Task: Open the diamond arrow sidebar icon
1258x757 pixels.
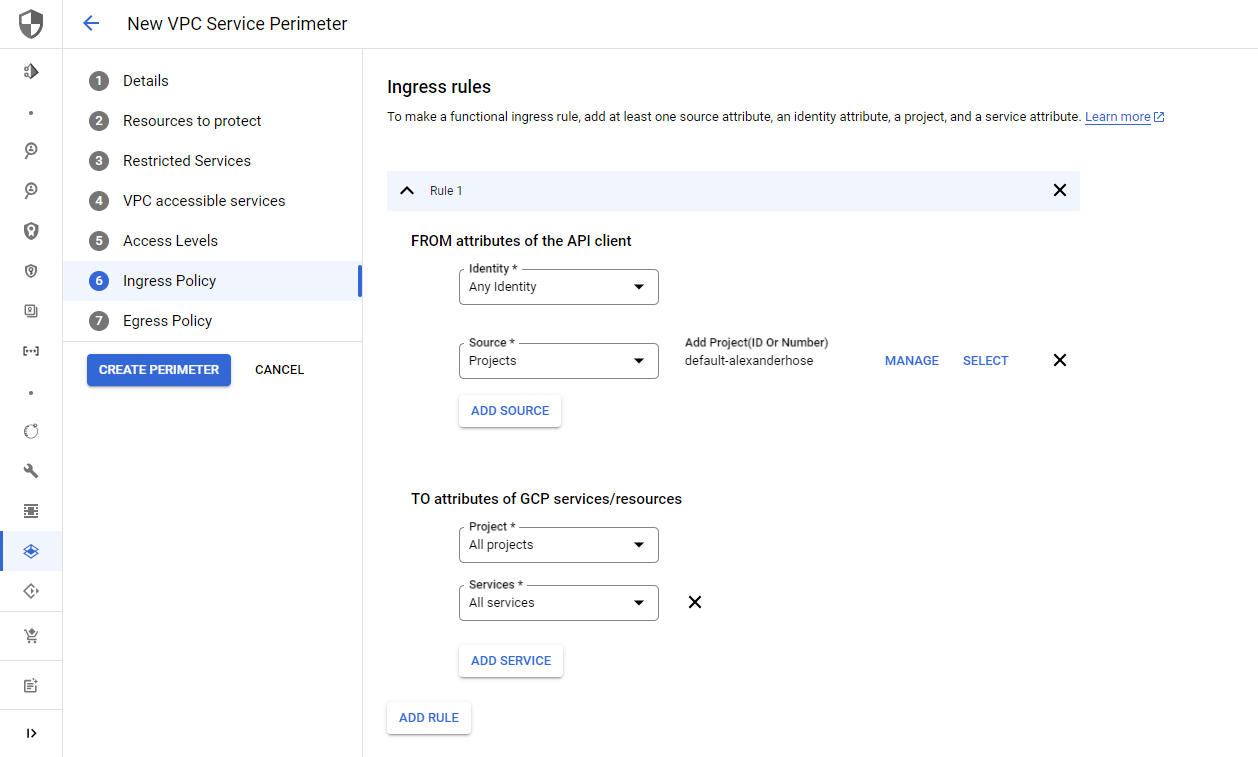Action: tap(31, 591)
